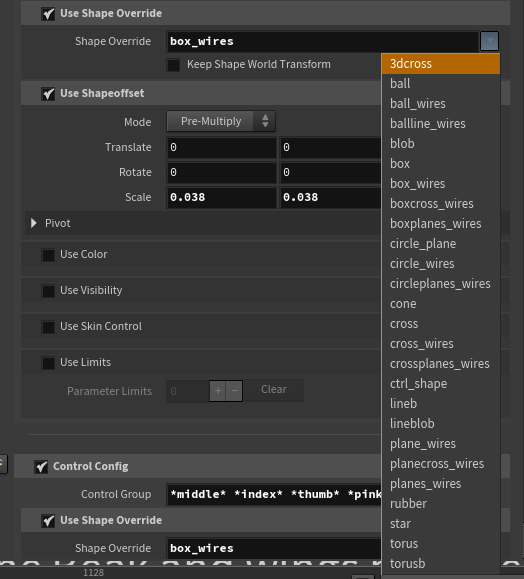Click the plus button of Parameter Limits
Screen dimensions: 524x579
(218, 391)
